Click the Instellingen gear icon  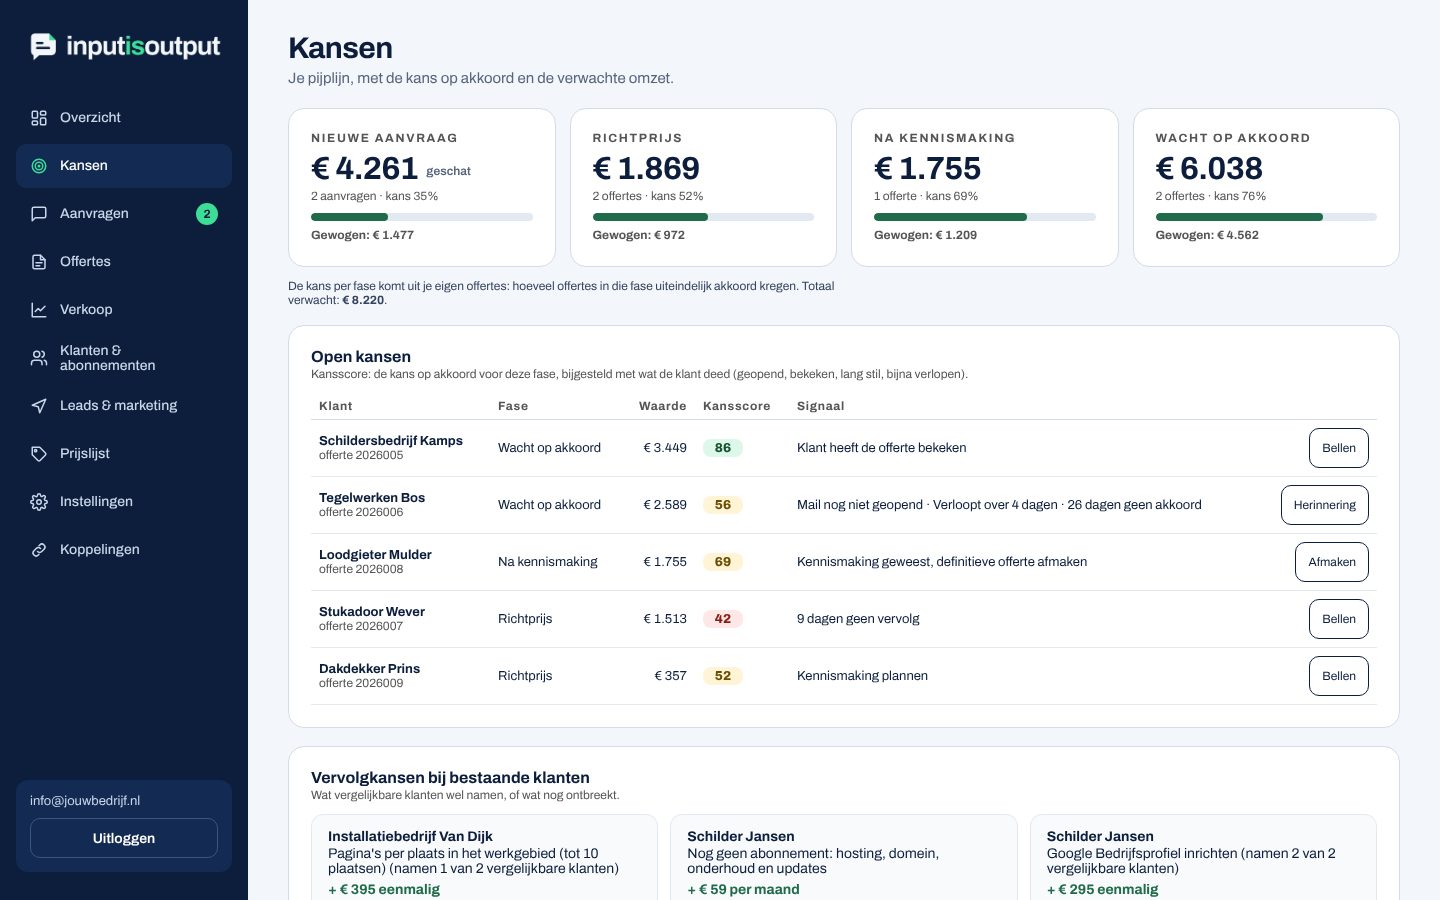39,502
